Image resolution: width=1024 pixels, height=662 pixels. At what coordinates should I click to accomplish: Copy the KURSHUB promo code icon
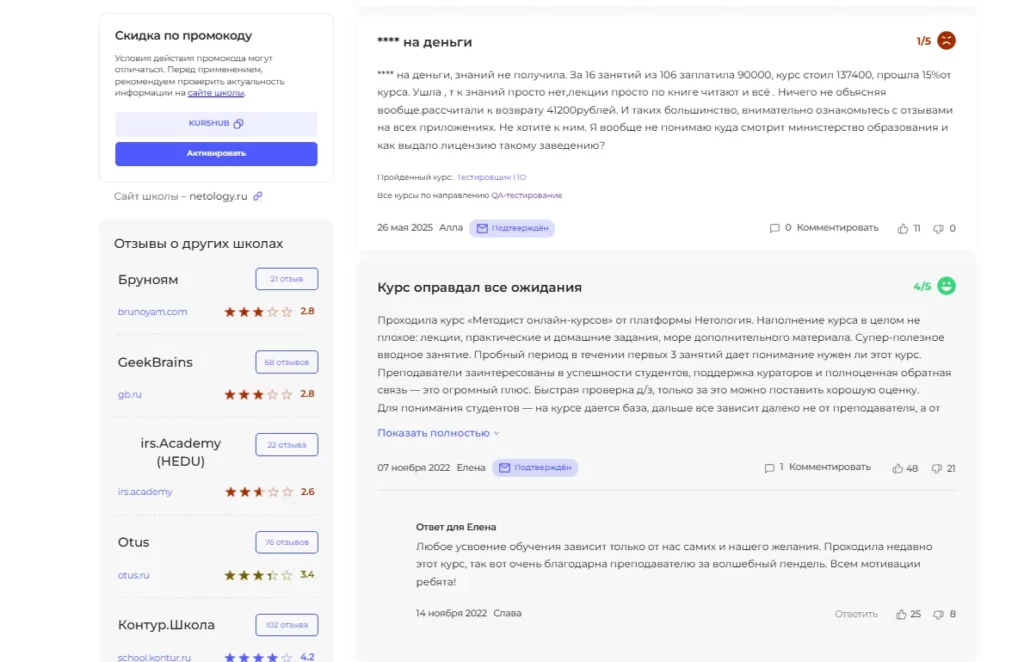(238, 123)
